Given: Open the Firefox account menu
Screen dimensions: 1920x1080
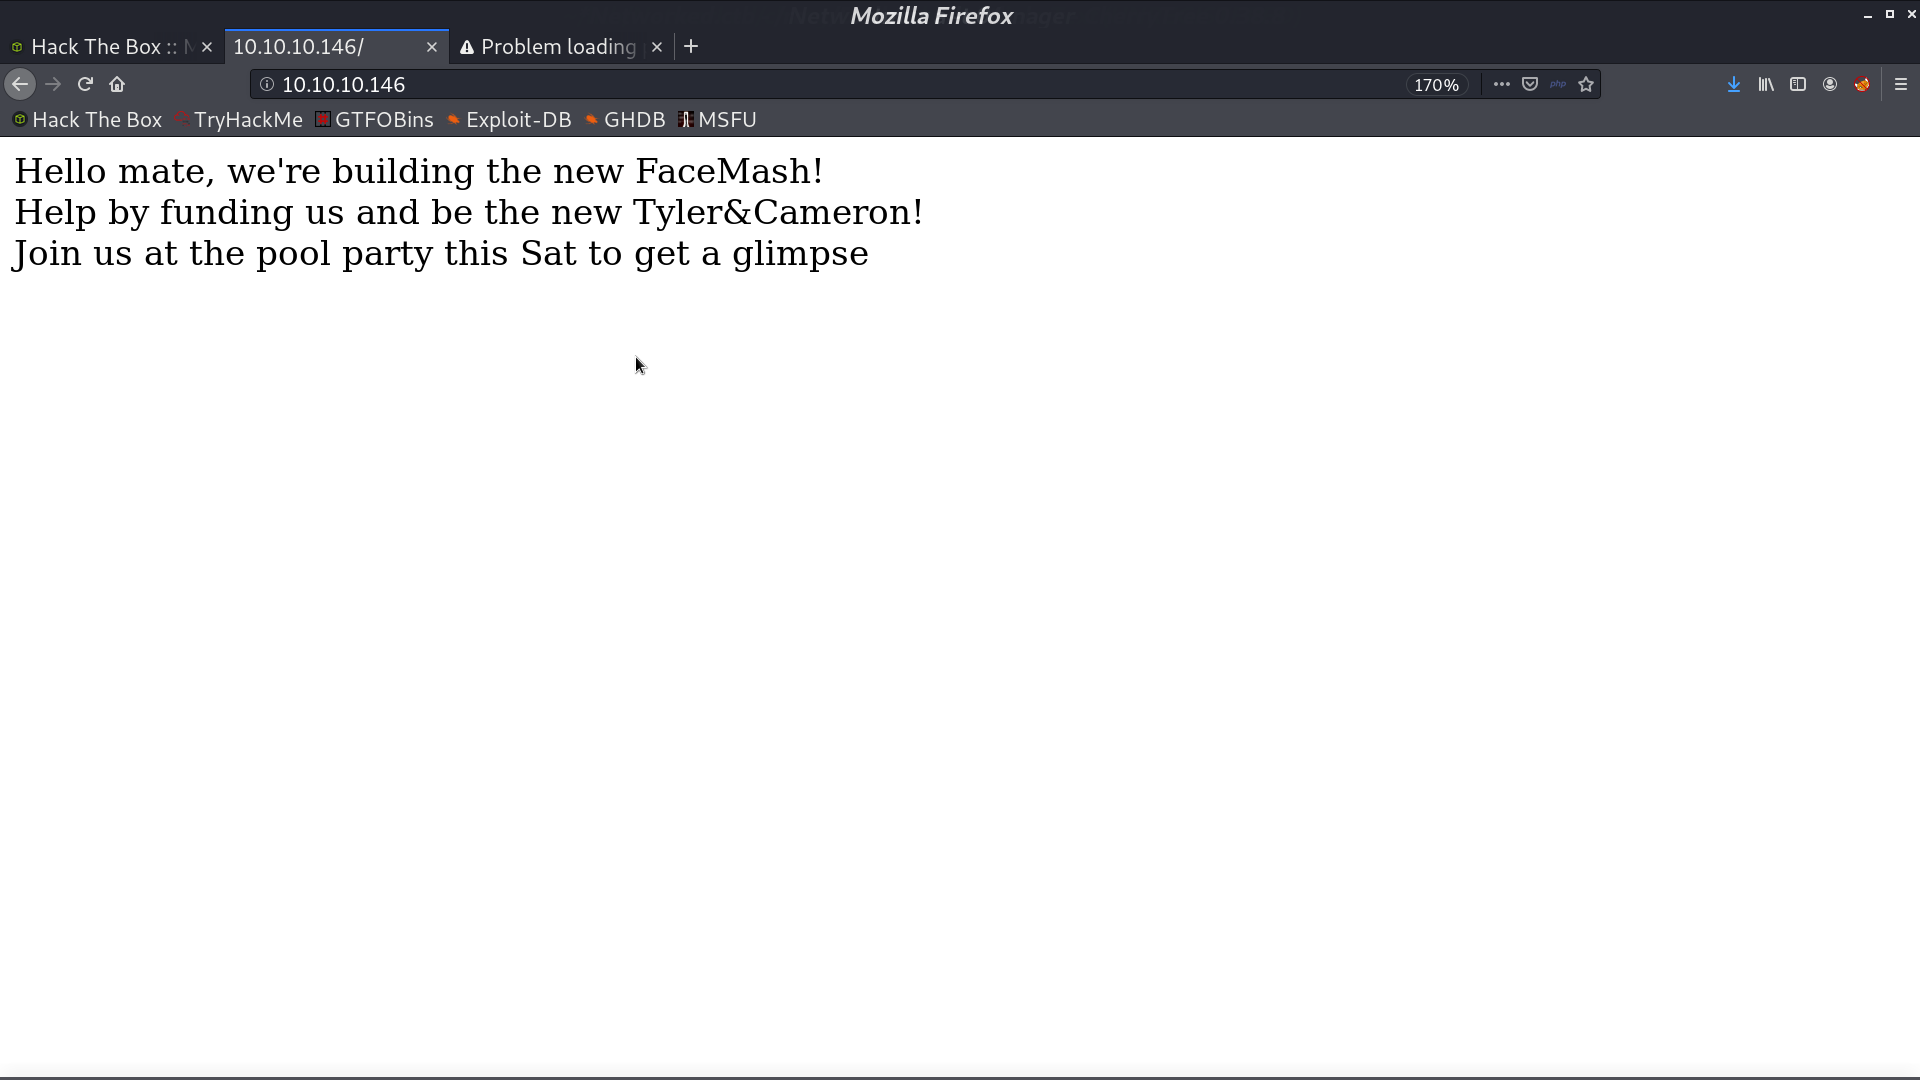Looking at the screenshot, I should pyautogui.click(x=1830, y=85).
